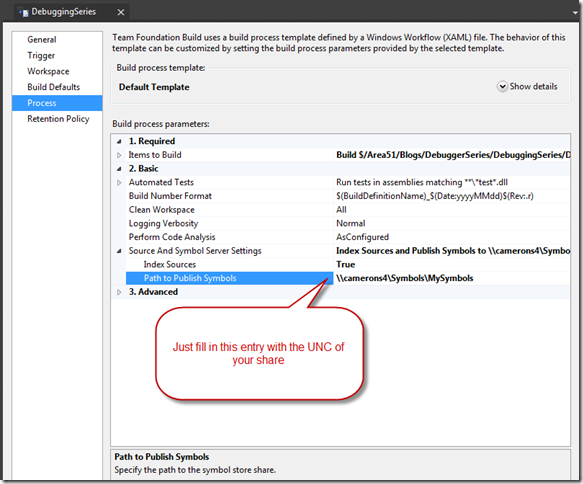Open the tab overflow dropdown arrow
This screenshot has height=484, width=583.
click(576, 13)
